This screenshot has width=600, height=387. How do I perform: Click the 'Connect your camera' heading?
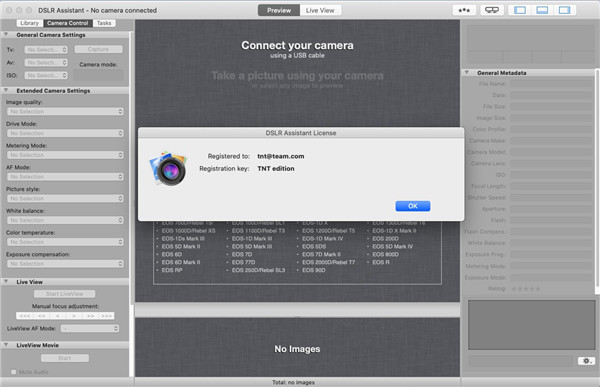pos(297,45)
